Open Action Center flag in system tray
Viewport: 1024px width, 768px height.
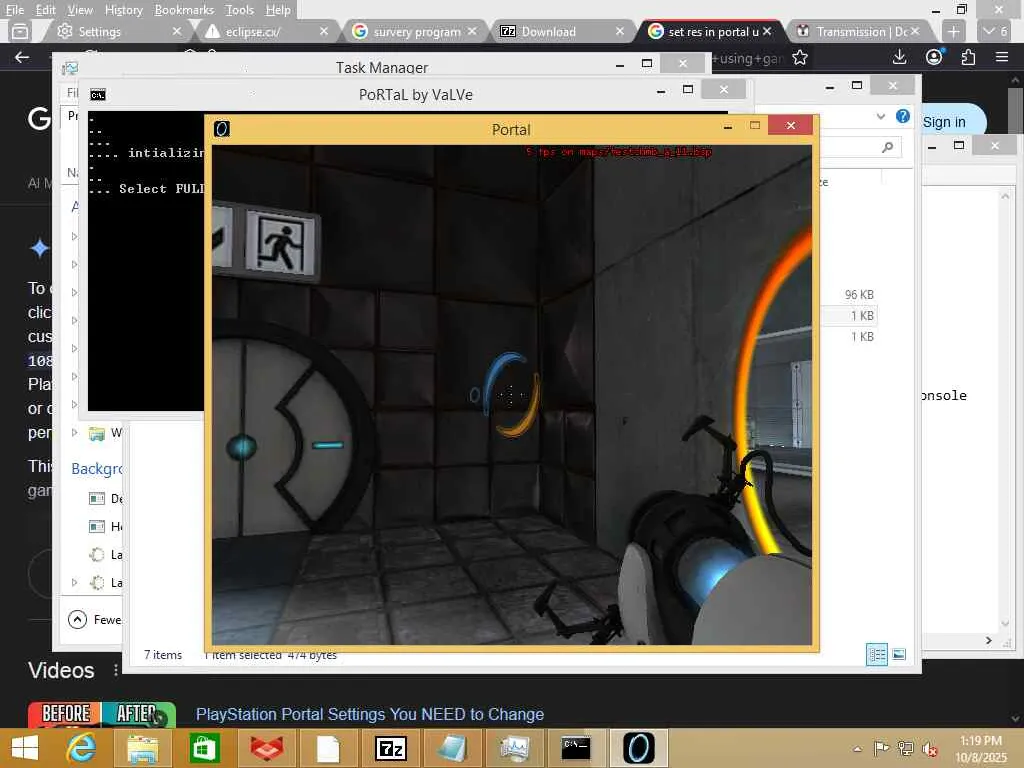click(x=881, y=748)
